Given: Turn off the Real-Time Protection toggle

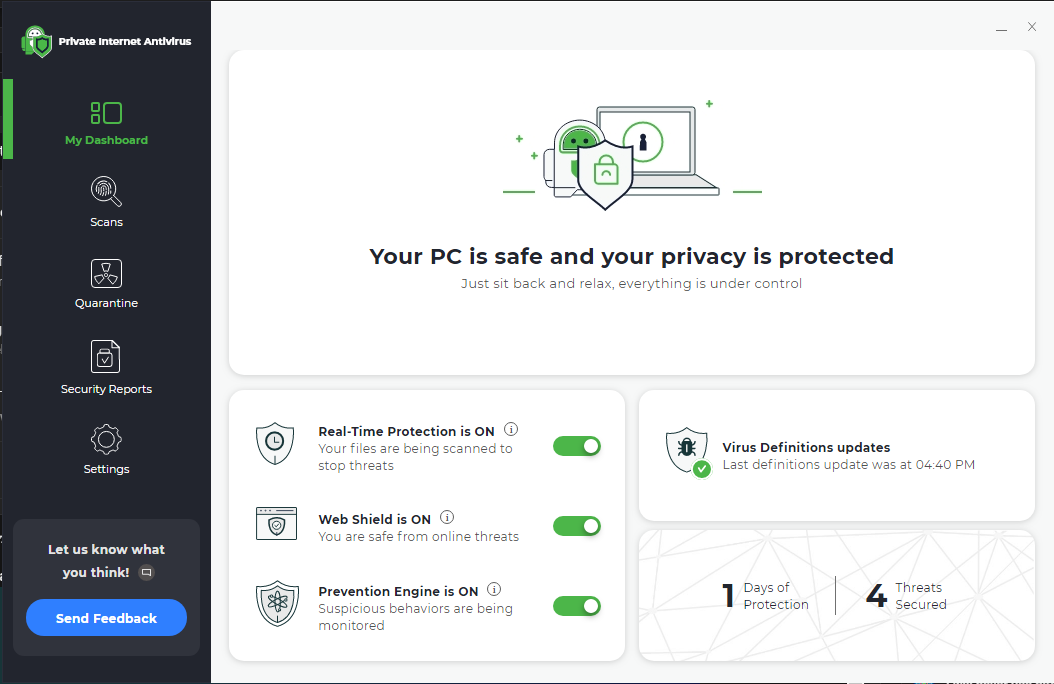Looking at the screenshot, I should tap(577, 446).
